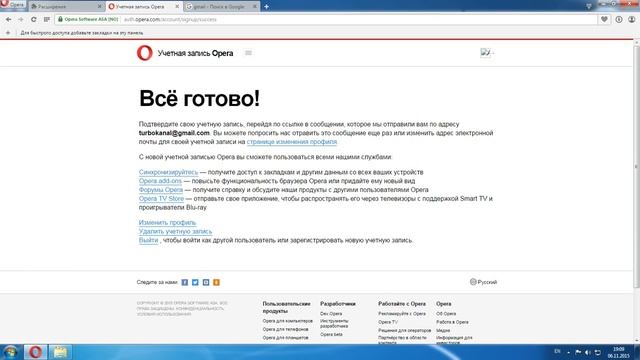Viewport: 640px width, 360px height.
Task: Open footer link Opera для компьютеров
Action: click(287, 321)
